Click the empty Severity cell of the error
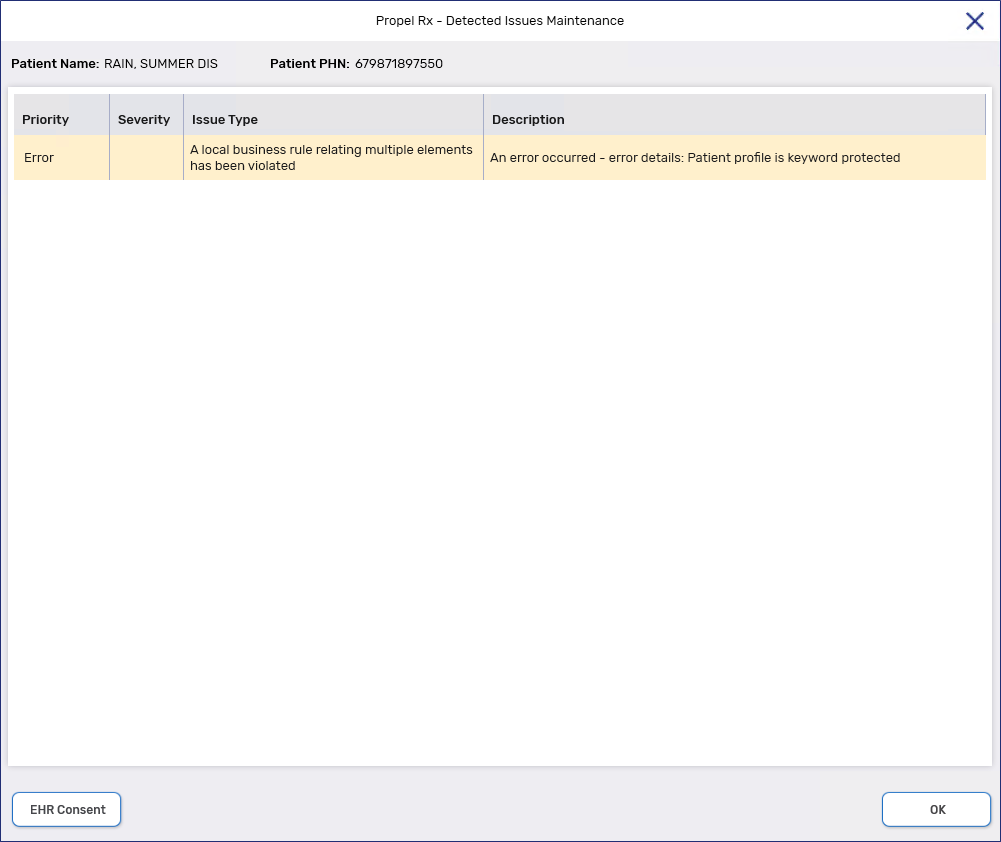1001x842 pixels. pyautogui.click(x=144, y=157)
